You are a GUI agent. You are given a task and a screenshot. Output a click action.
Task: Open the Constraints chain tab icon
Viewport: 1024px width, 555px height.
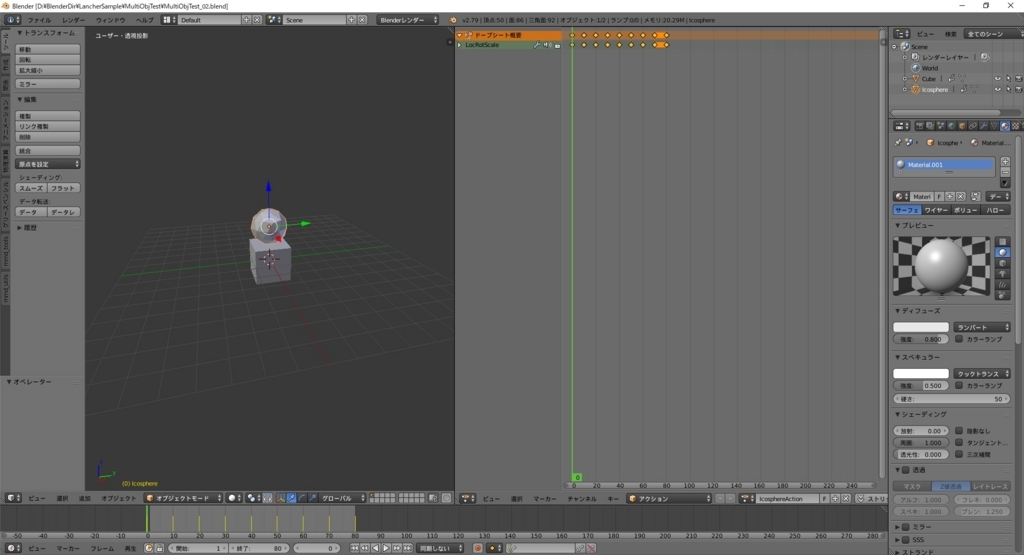pyautogui.click(x=972, y=126)
